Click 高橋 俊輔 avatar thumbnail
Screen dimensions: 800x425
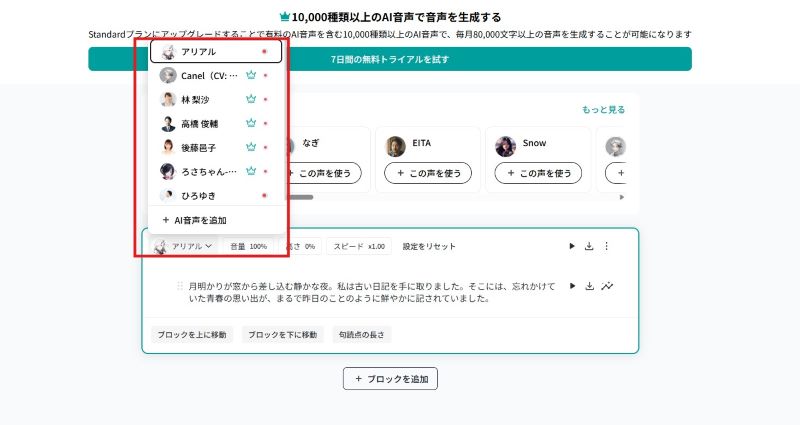[168, 123]
